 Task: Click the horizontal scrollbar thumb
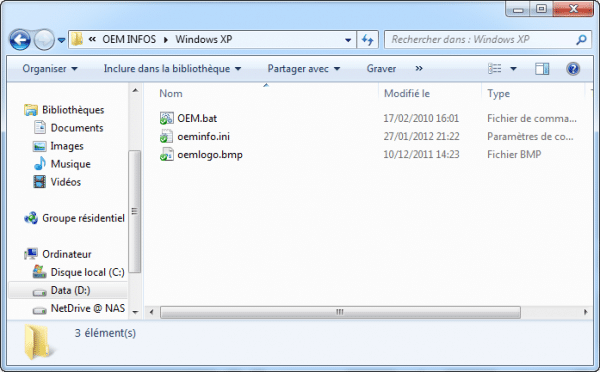point(340,312)
